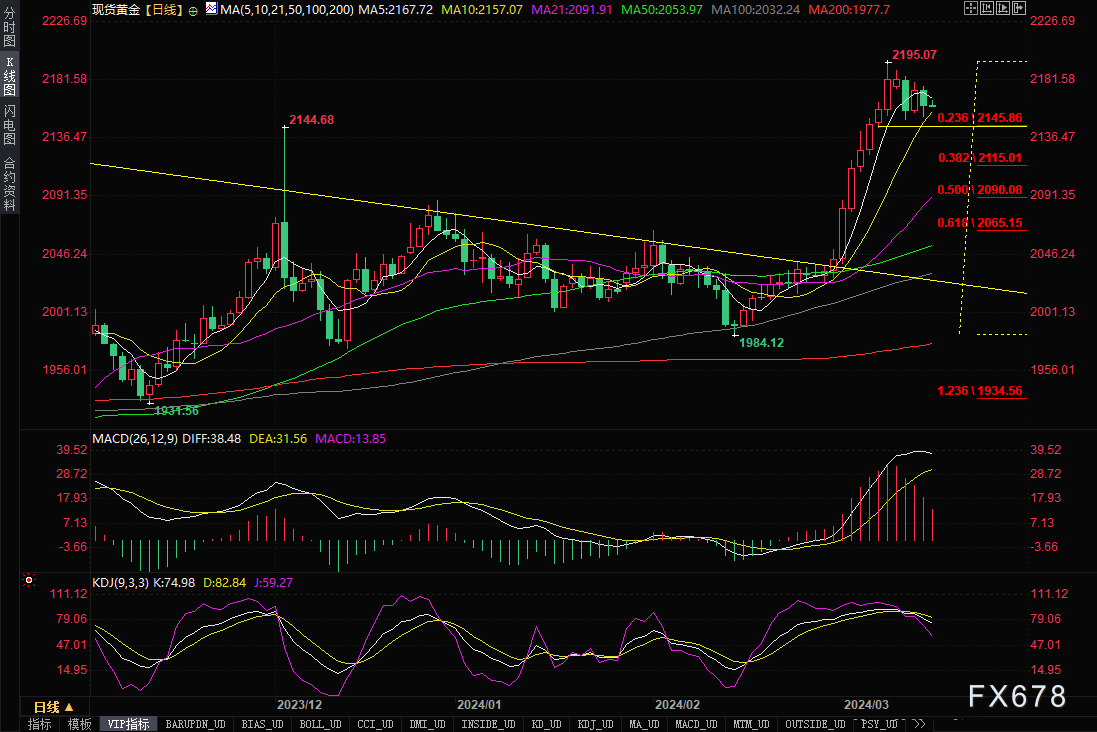Choose the DMI_UD indicator
This screenshot has height=732, width=1097.
click(427, 724)
